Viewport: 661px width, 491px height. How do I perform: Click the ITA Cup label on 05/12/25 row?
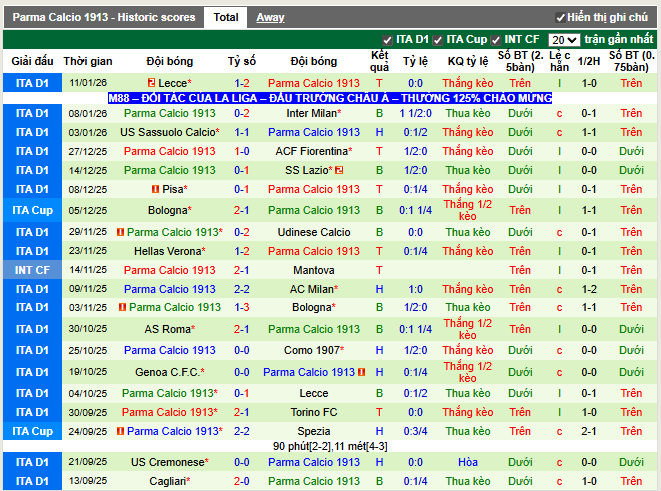(x=32, y=210)
